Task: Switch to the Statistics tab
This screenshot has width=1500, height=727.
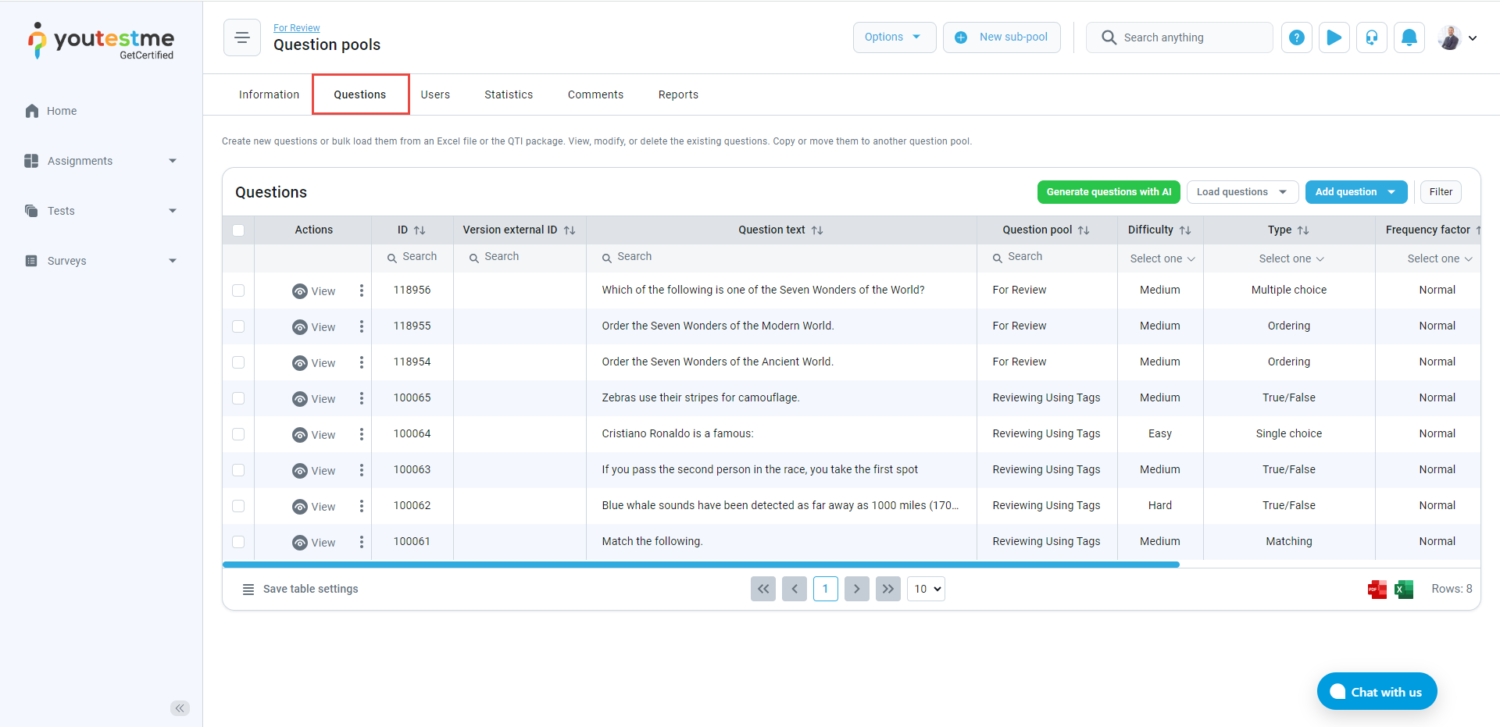Action: pos(508,95)
